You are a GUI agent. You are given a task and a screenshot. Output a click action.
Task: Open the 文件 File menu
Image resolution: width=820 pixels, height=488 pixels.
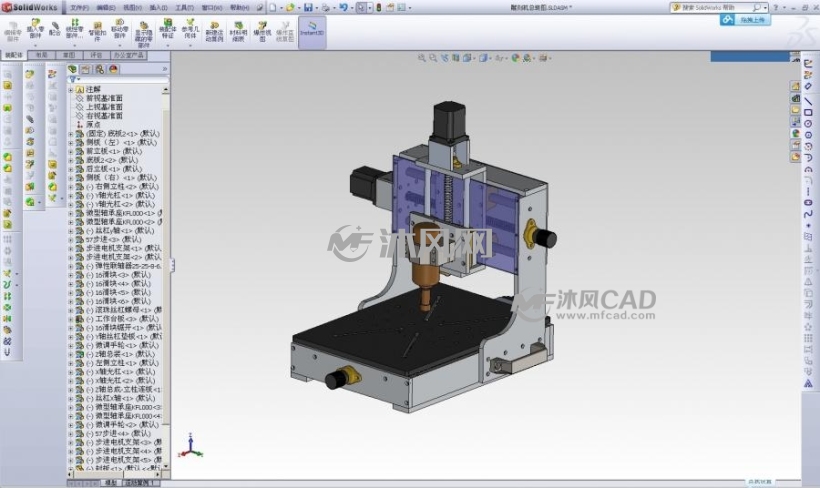[79, 8]
